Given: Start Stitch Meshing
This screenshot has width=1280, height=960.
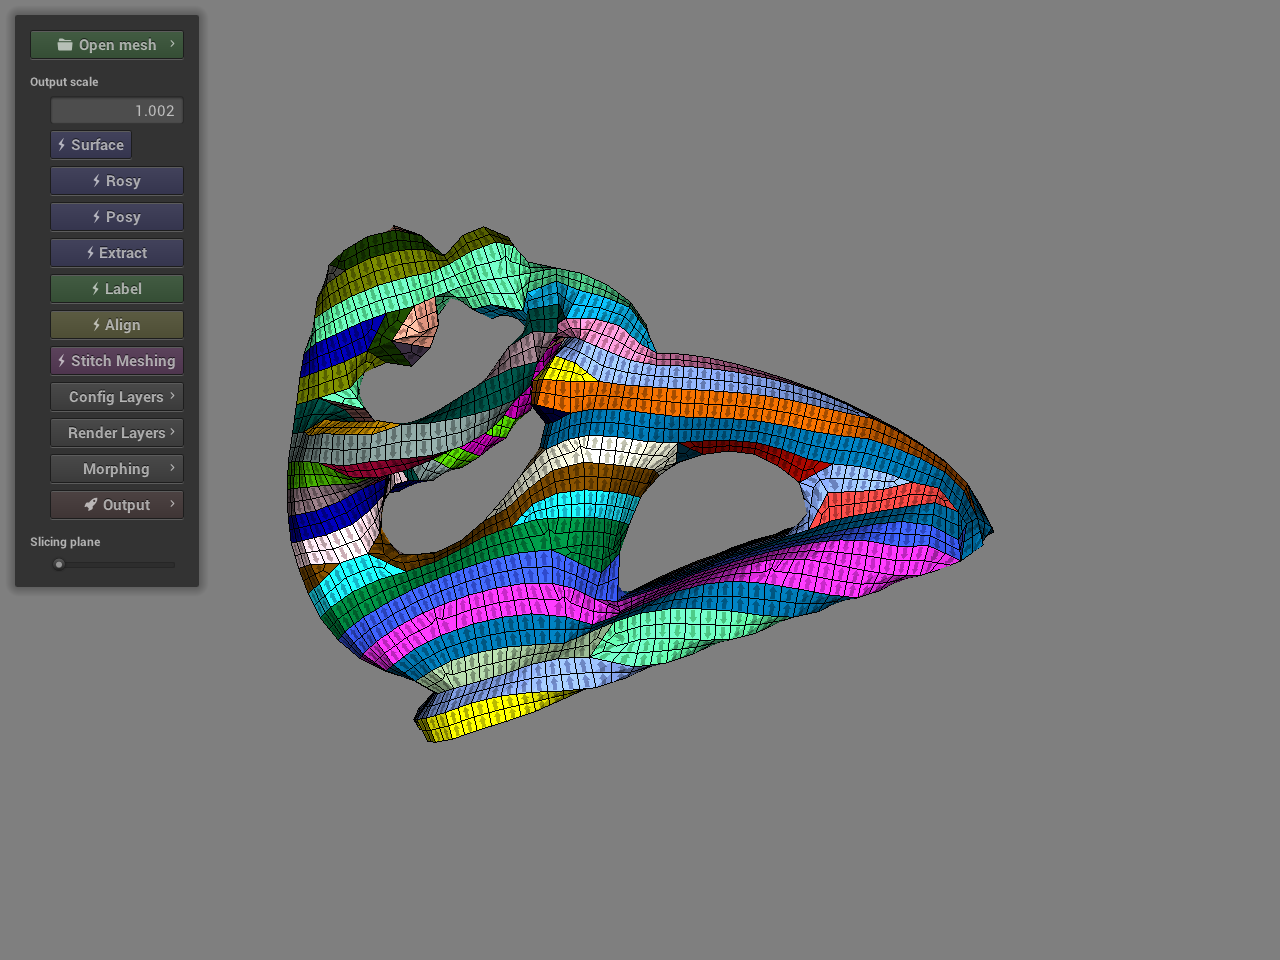Looking at the screenshot, I should (x=117, y=361).
